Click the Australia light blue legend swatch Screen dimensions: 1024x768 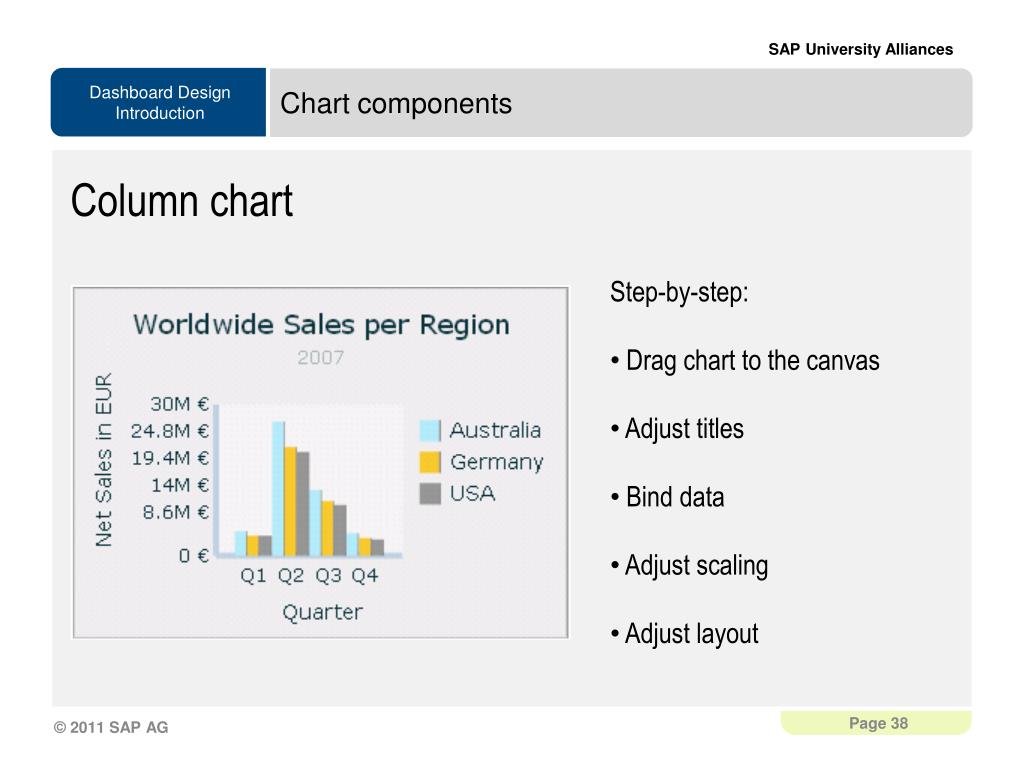(x=430, y=430)
